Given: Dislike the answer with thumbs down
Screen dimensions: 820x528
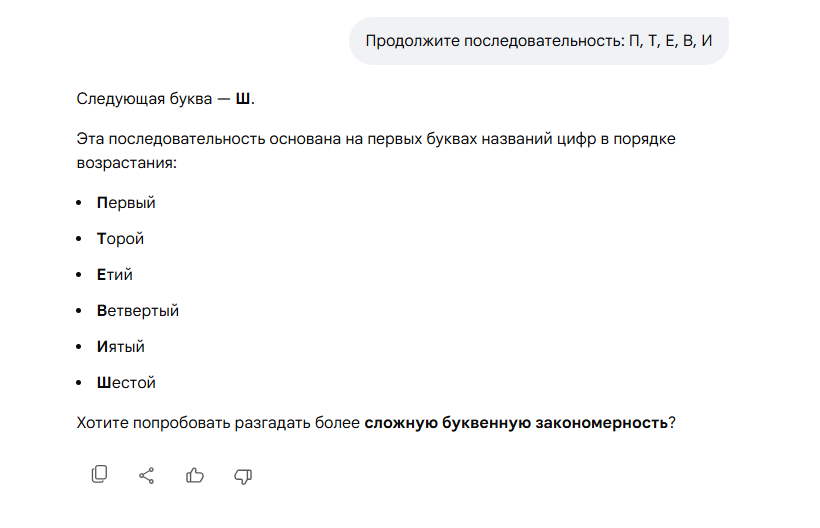Looking at the screenshot, I should (243, 475).
